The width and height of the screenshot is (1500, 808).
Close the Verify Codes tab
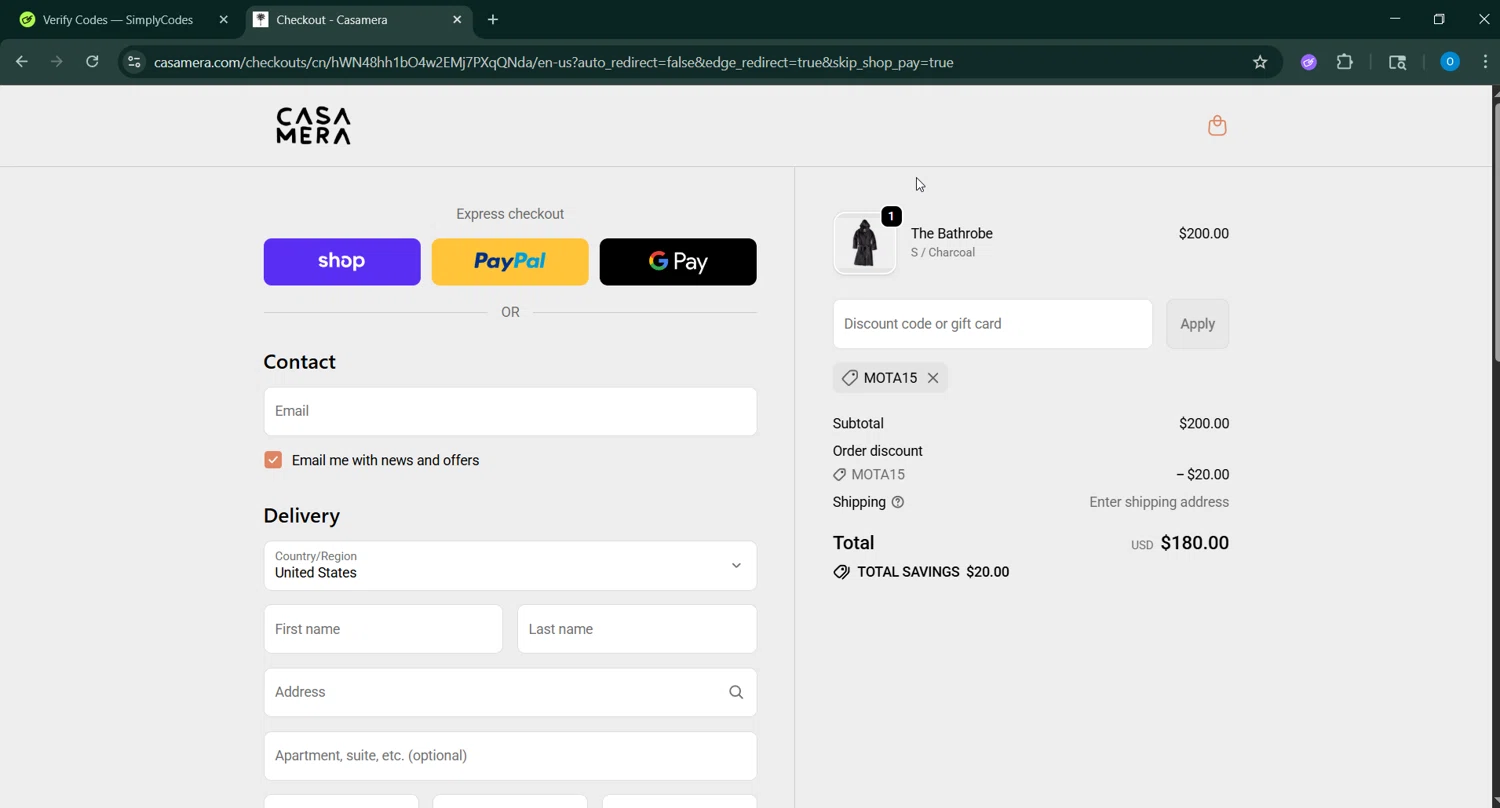[x=223, y=20]
